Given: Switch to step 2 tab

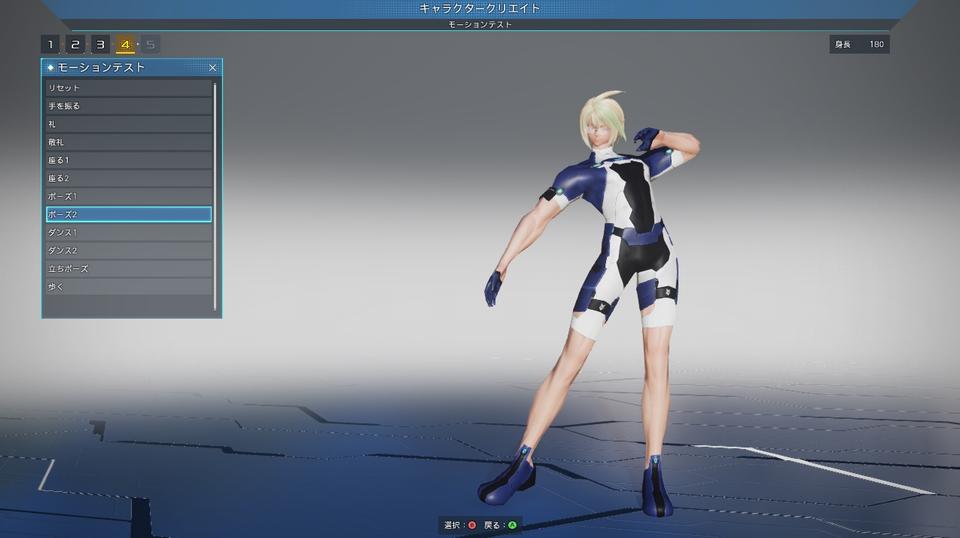Looking at the screenshot, I should point(75,44).
